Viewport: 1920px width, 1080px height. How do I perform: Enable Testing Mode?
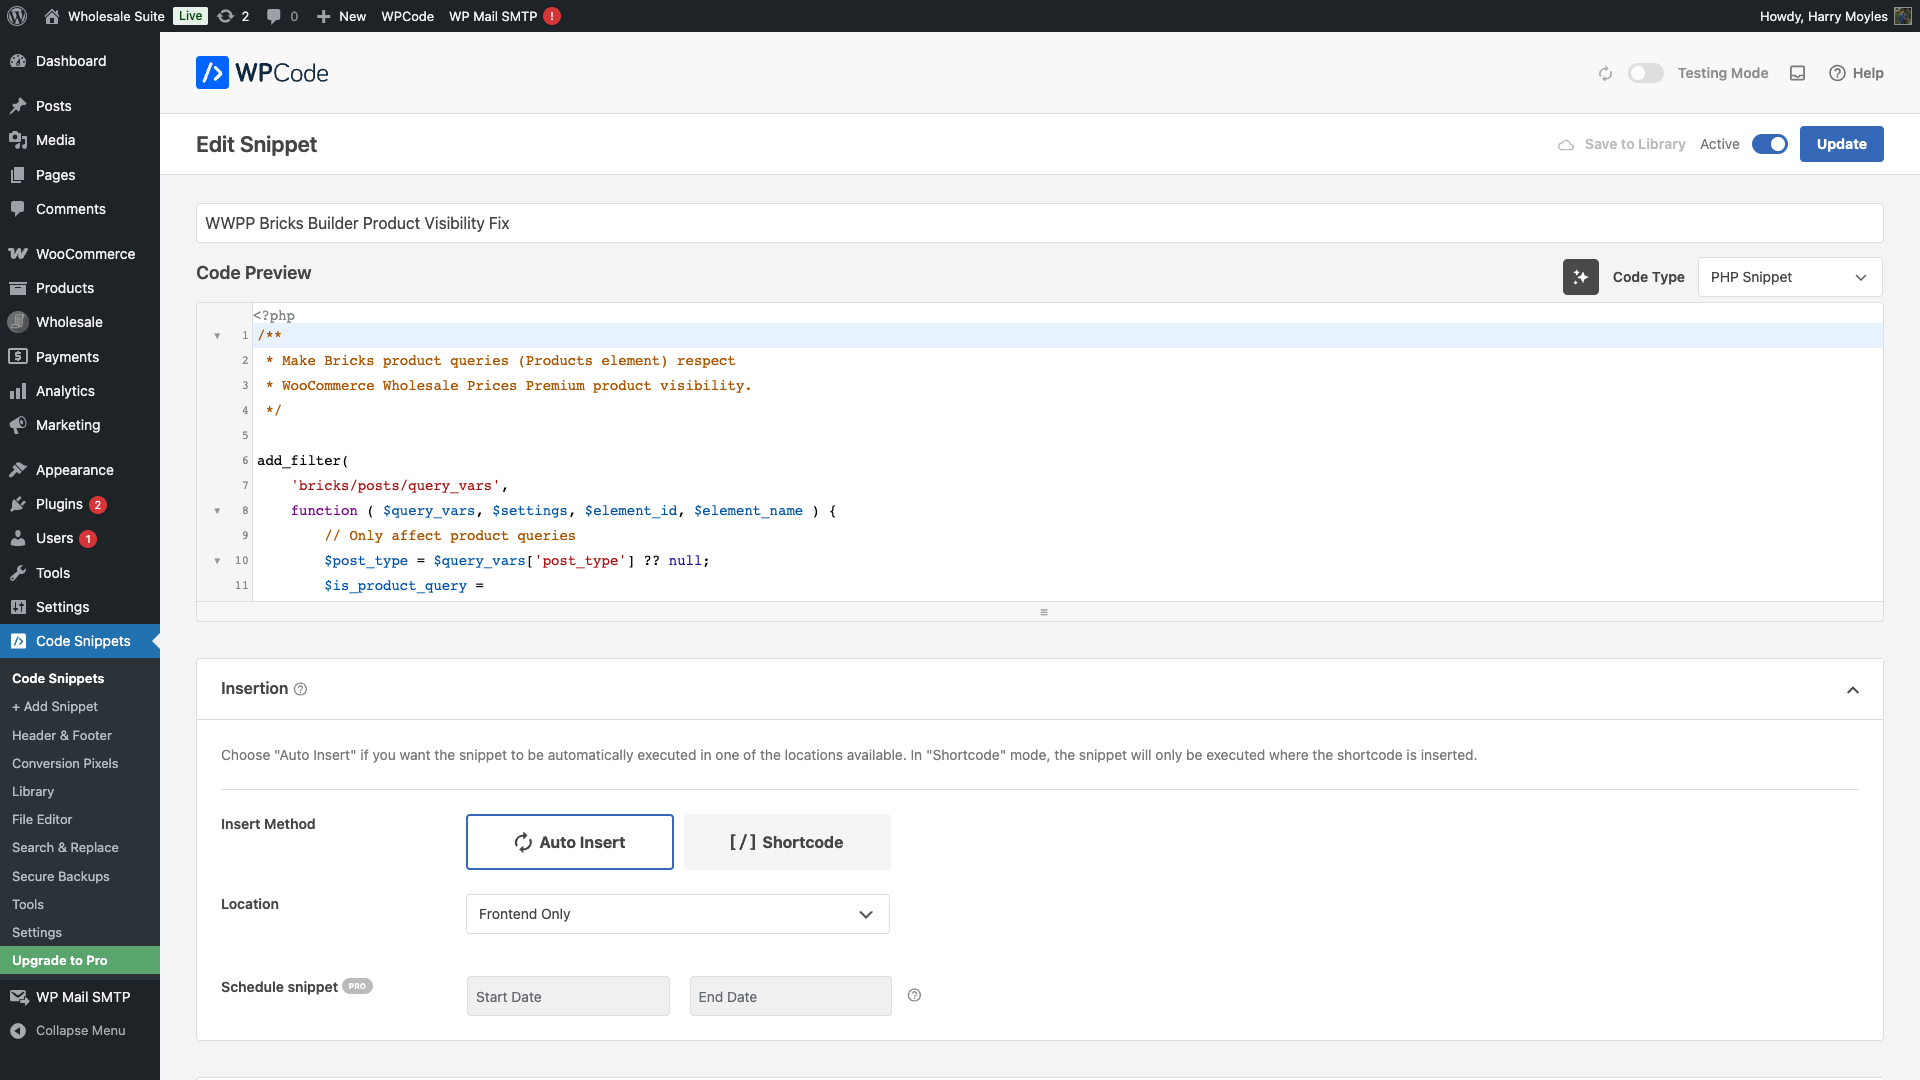click(1645, 73)
